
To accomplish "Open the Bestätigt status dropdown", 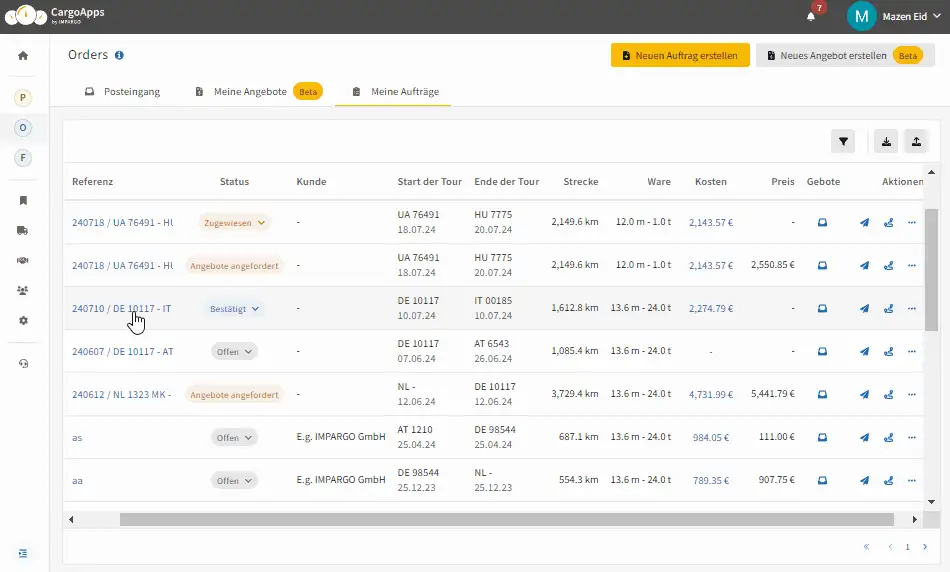I will pyautogui.click(x=234, y=309).
